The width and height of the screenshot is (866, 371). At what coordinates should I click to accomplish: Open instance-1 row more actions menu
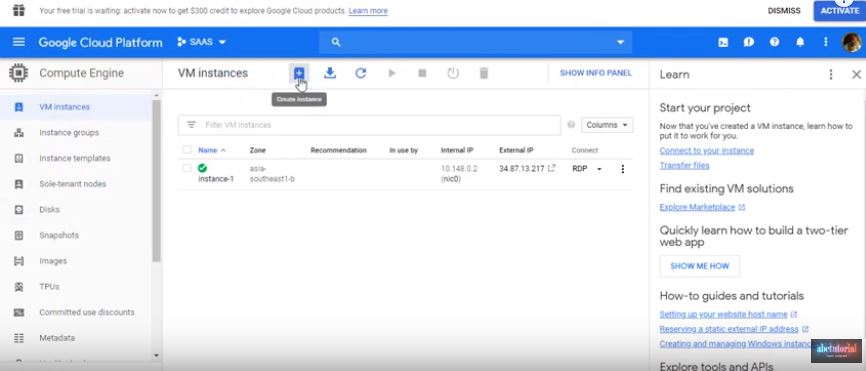(x=622, y=169)
